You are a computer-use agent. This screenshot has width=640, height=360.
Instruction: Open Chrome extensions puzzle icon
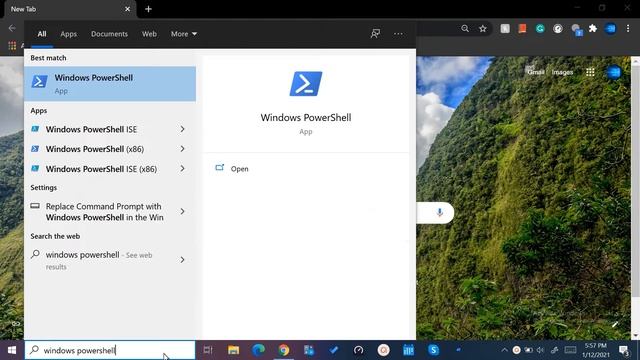(x=593, y=29)
